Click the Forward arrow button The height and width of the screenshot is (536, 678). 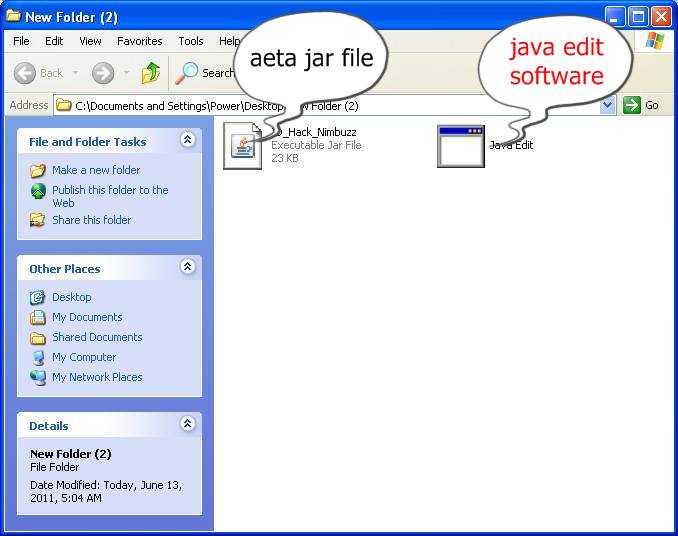click(x=103, y=73)
